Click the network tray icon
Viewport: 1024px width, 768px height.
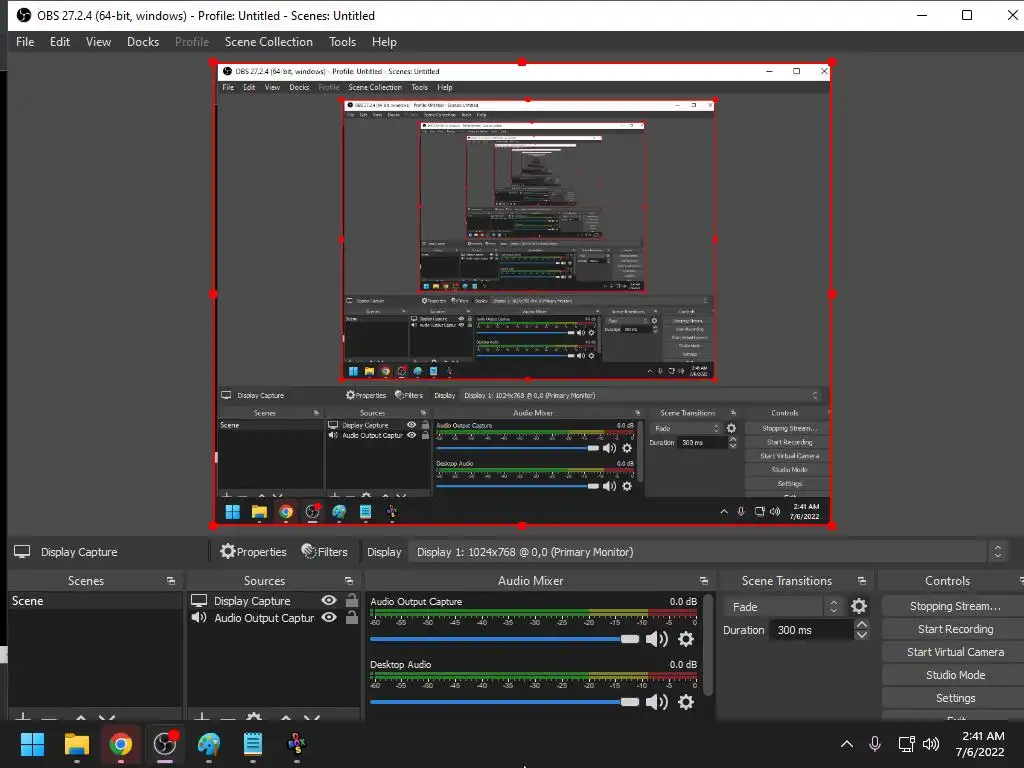906,744
